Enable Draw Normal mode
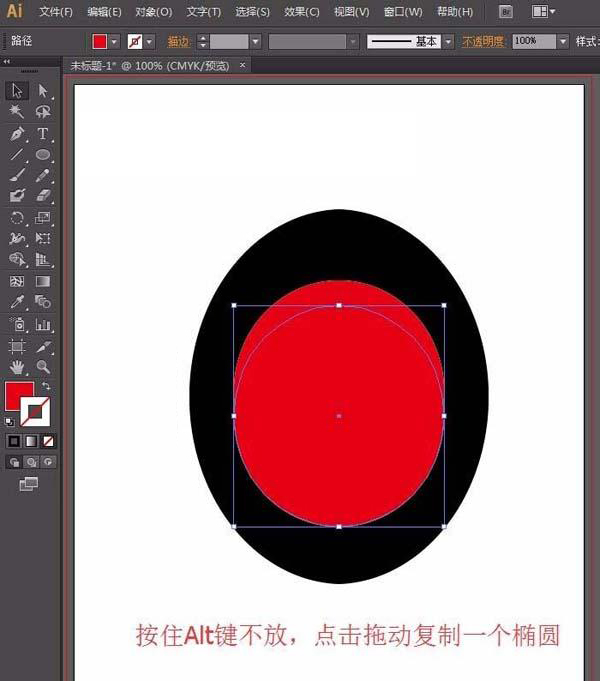 14,462
